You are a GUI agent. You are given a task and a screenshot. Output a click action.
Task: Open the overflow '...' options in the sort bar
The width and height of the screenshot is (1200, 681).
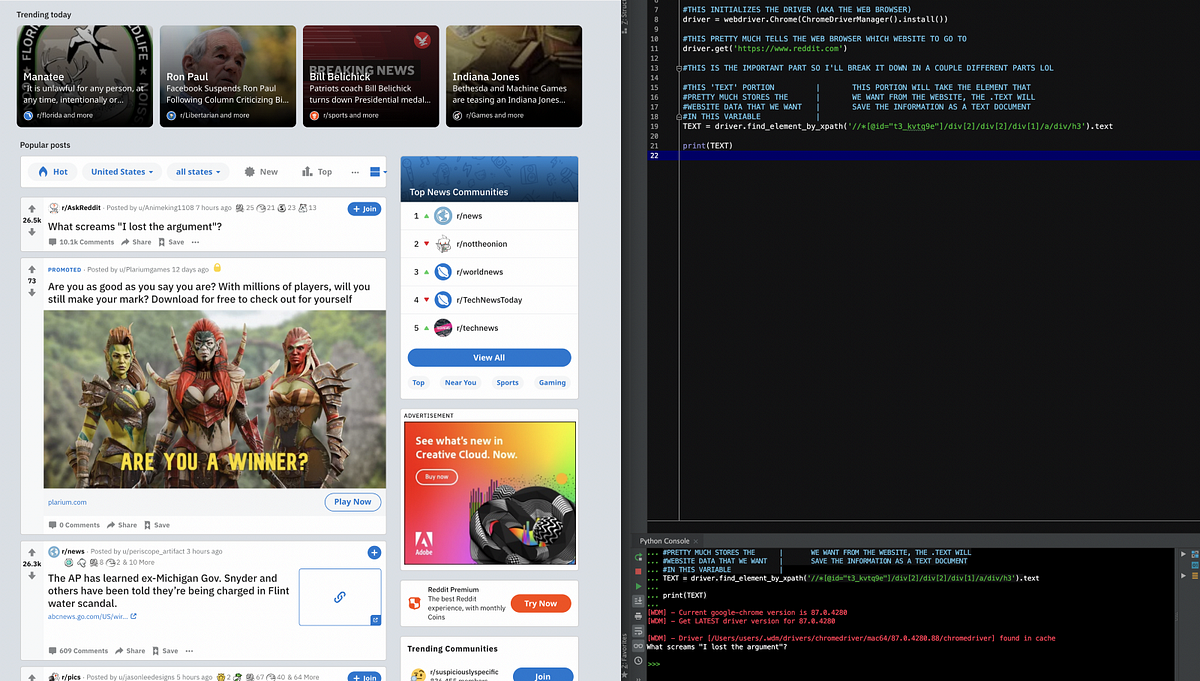click(355, 172)
